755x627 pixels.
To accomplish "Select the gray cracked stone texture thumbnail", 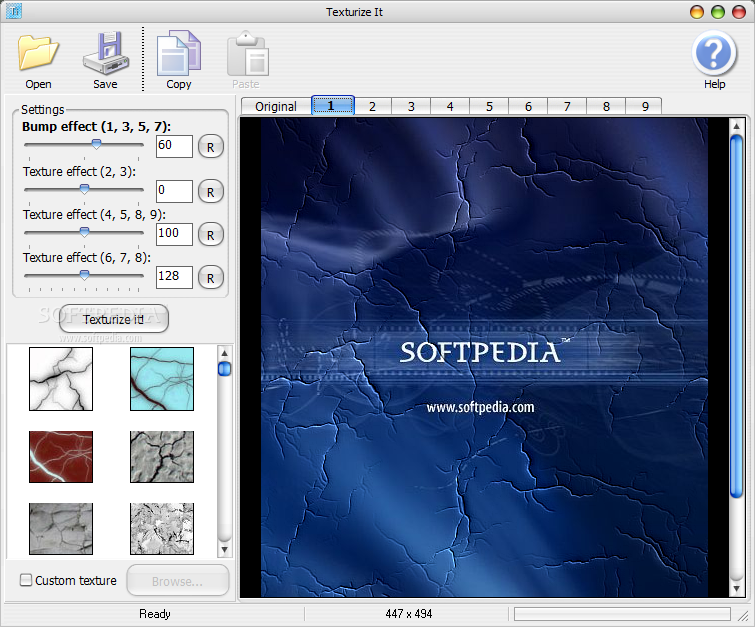I will (x=162, y=457).
